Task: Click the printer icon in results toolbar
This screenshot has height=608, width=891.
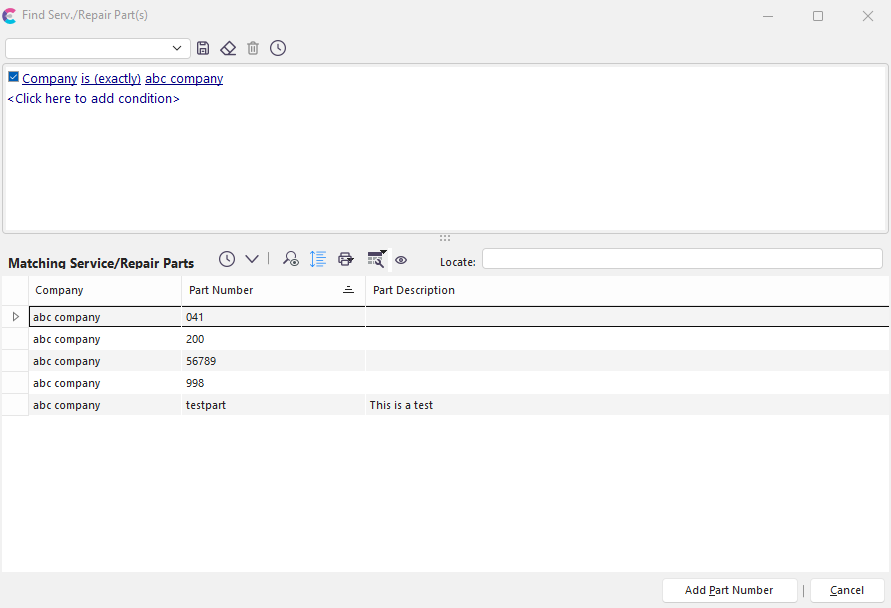Action: coord(346,259)
